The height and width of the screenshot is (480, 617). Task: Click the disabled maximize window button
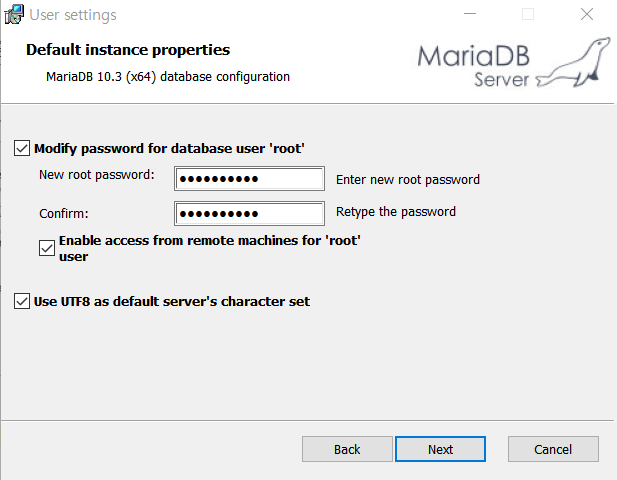point(528,14)
